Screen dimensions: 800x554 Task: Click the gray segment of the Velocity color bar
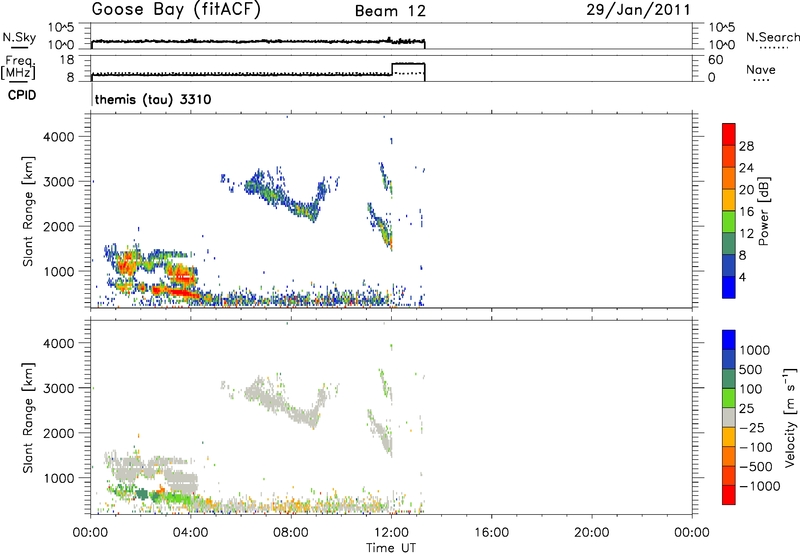tap(729, 418)
